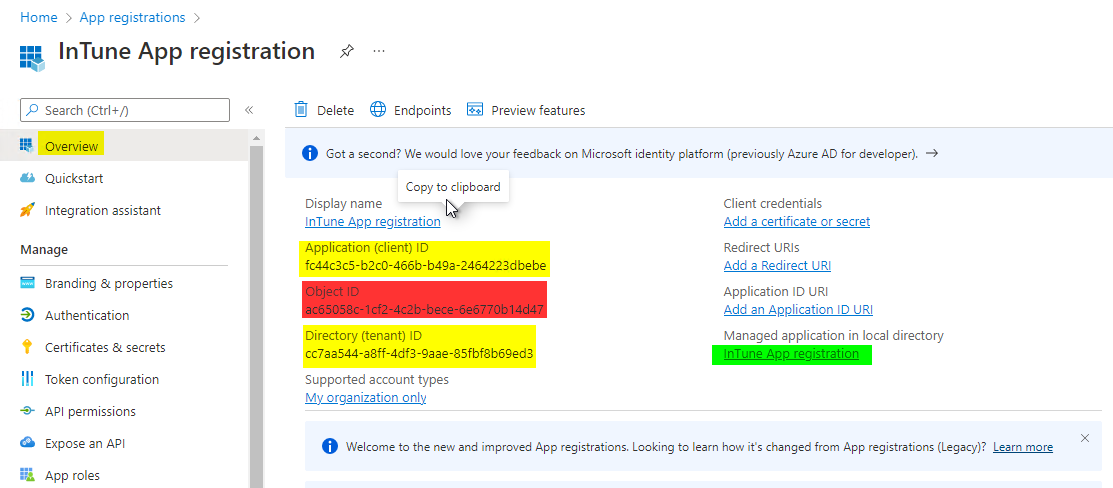Viewport: 1113px width, 488px height.
Task: Click the Authentication arrow icon
Action: (27, 315)
